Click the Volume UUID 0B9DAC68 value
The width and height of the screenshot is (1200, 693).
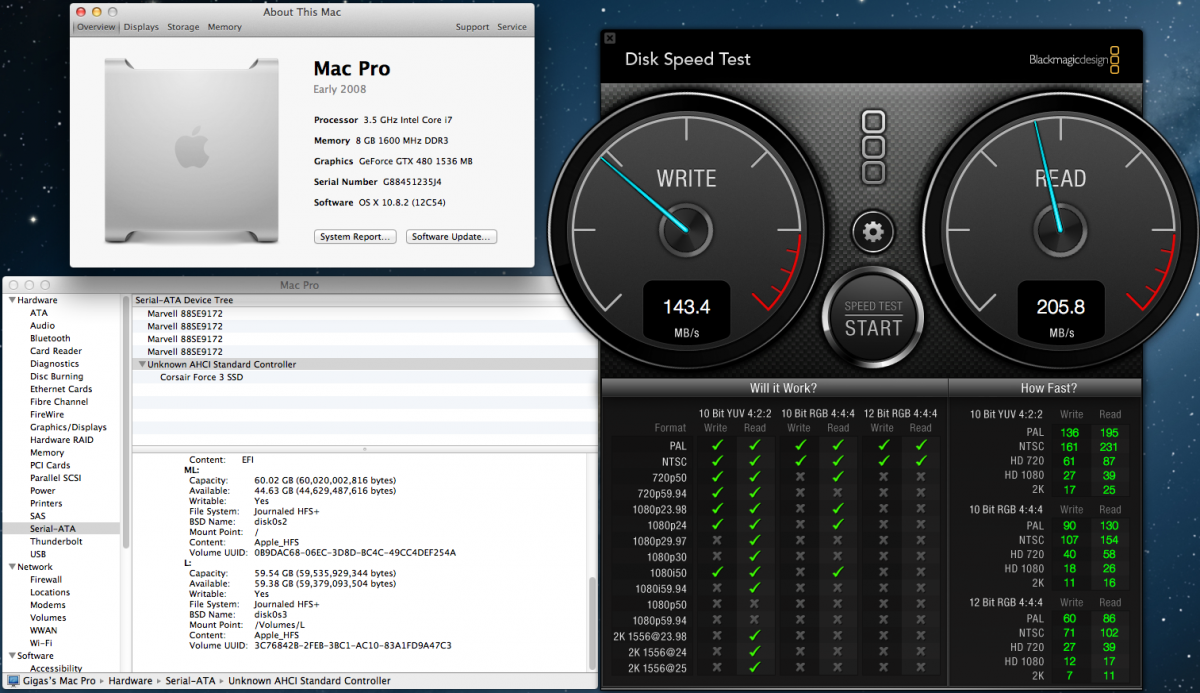355,552
